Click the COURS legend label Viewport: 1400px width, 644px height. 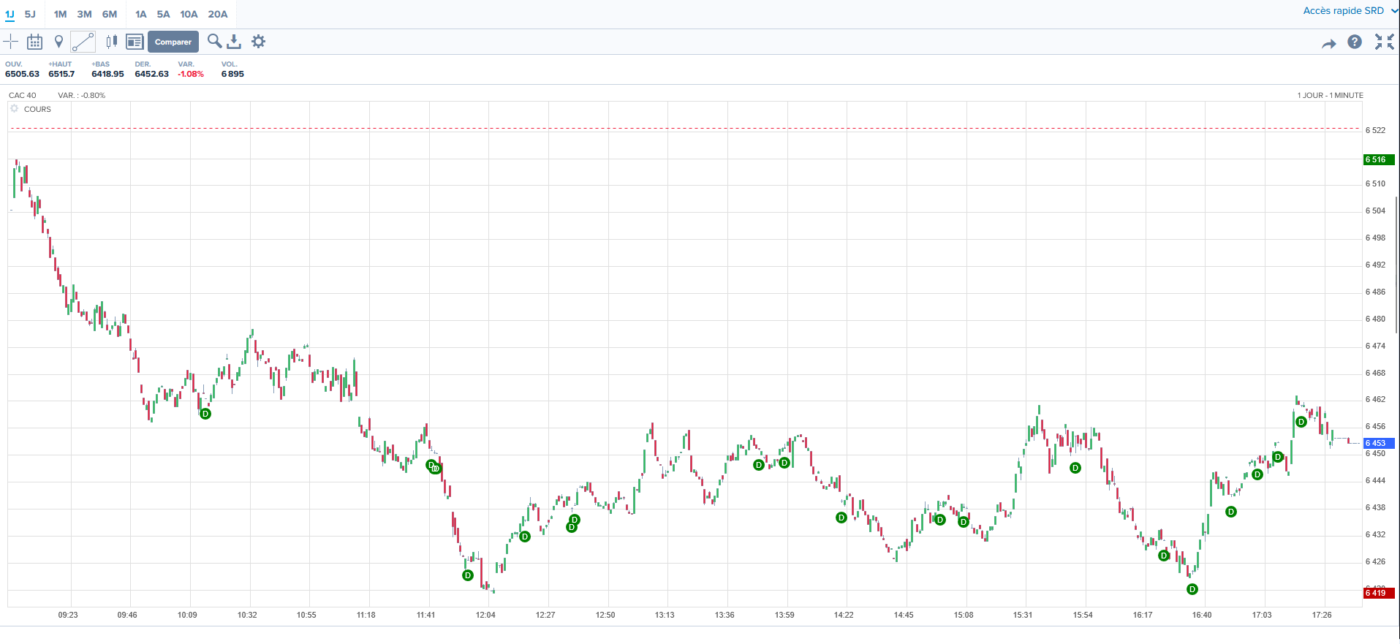click(37, 109)
